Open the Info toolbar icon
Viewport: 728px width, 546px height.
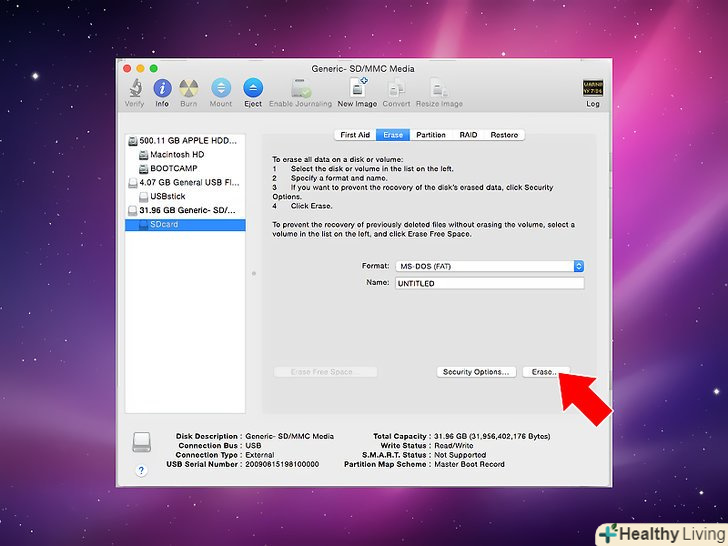pos(162,88)
